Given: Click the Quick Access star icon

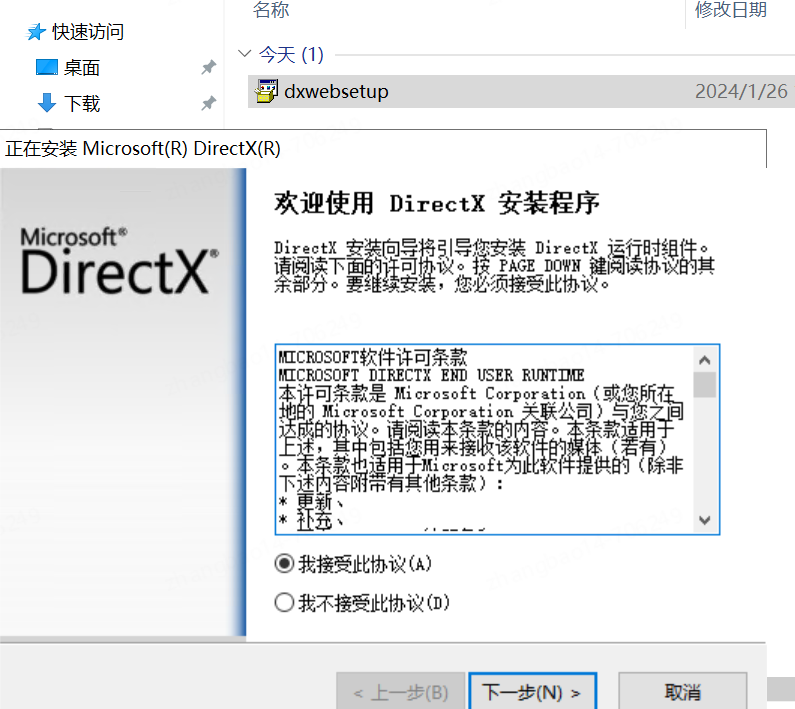Looking at the screenshot, I should [x=36, y=32].
